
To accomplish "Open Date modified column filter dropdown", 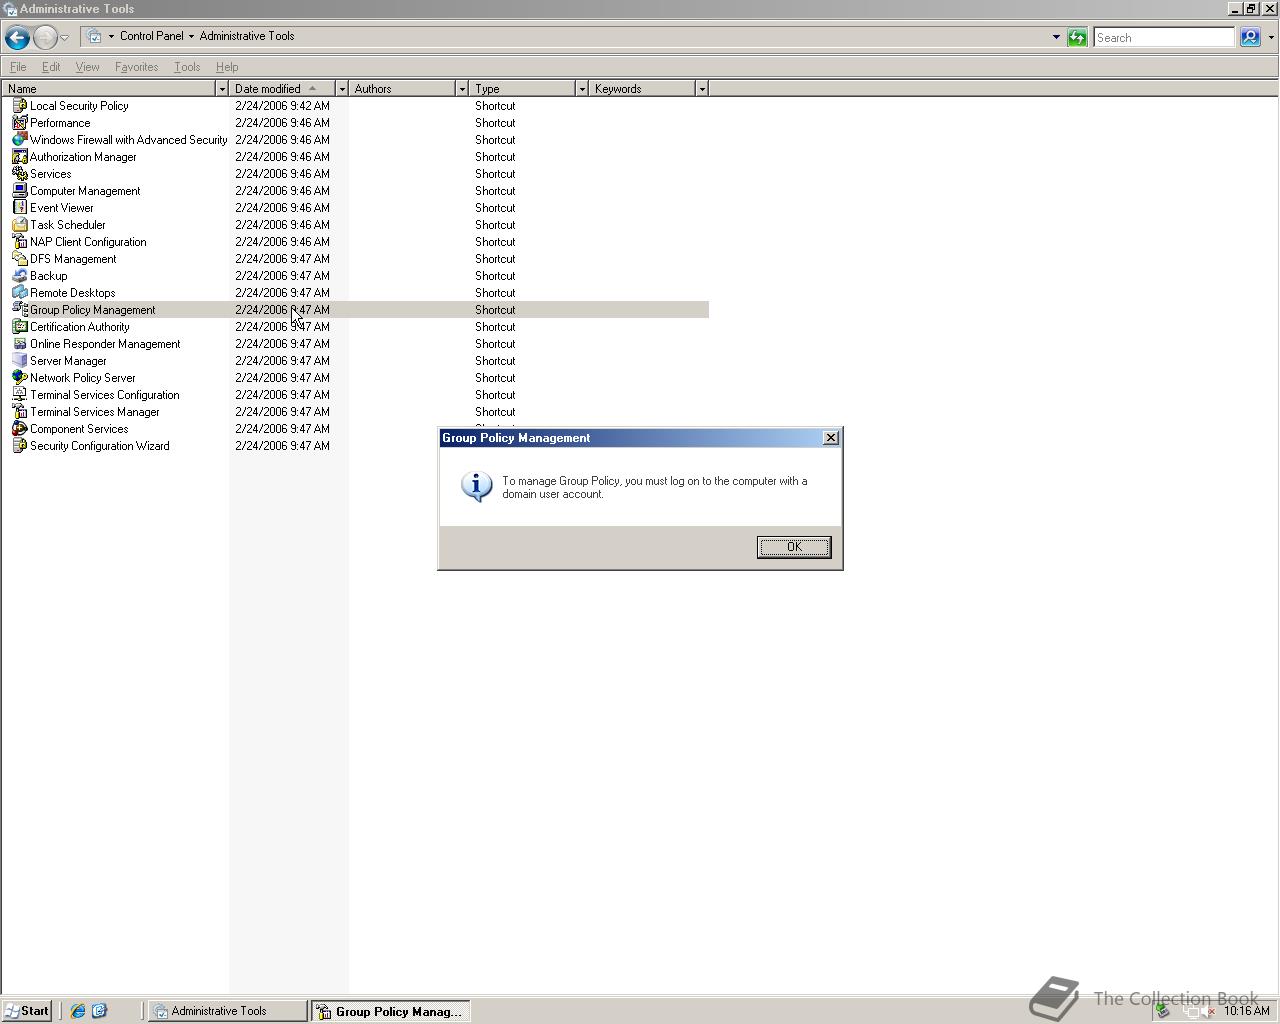I will pos(342,89).
